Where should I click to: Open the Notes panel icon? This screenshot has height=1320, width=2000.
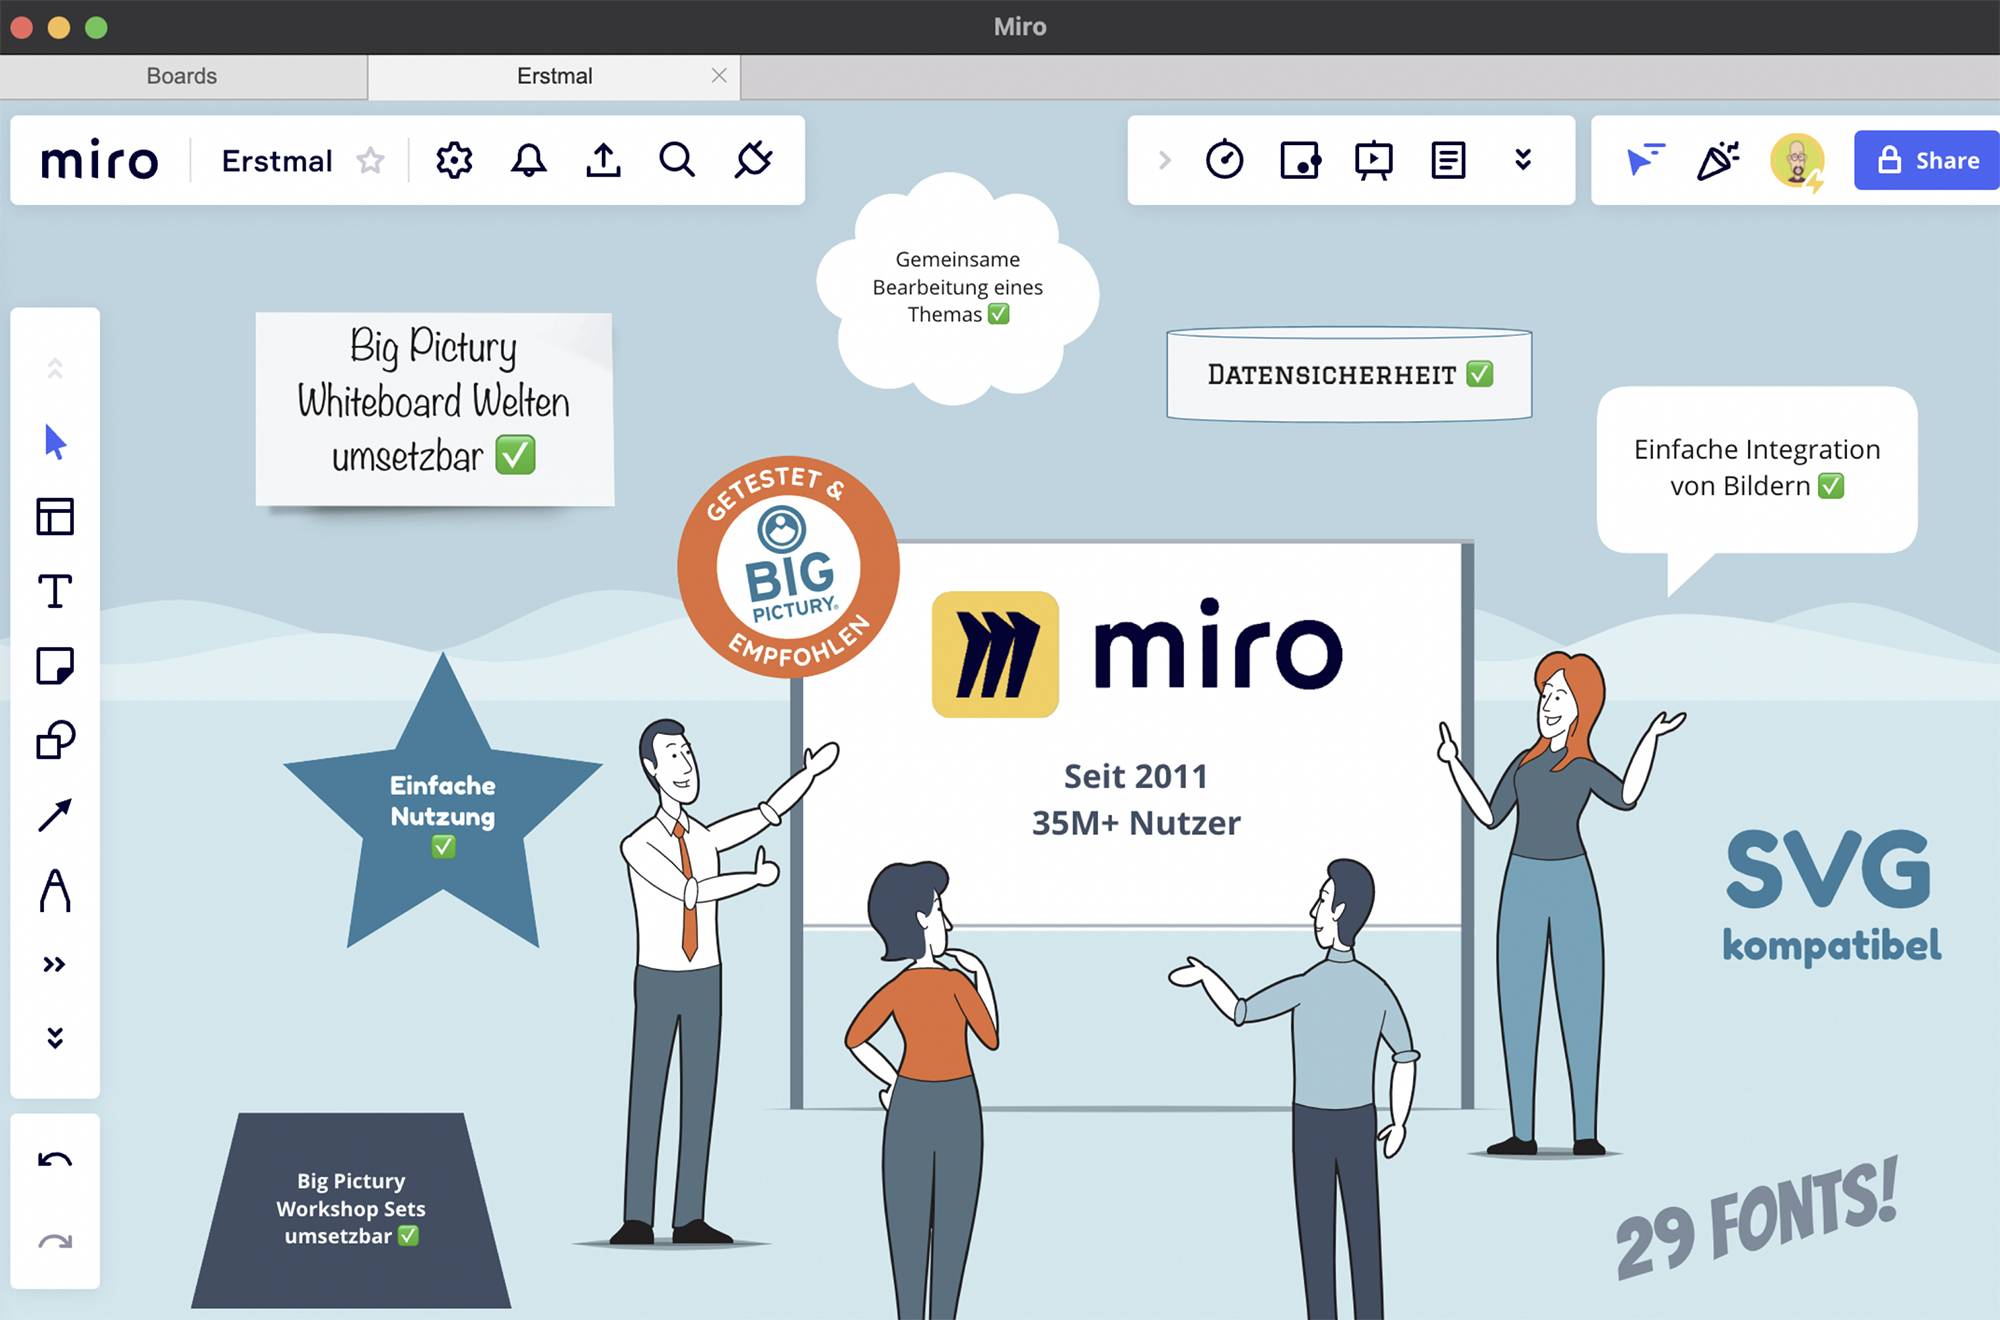pyautogui.click(x=1448, y=160)
